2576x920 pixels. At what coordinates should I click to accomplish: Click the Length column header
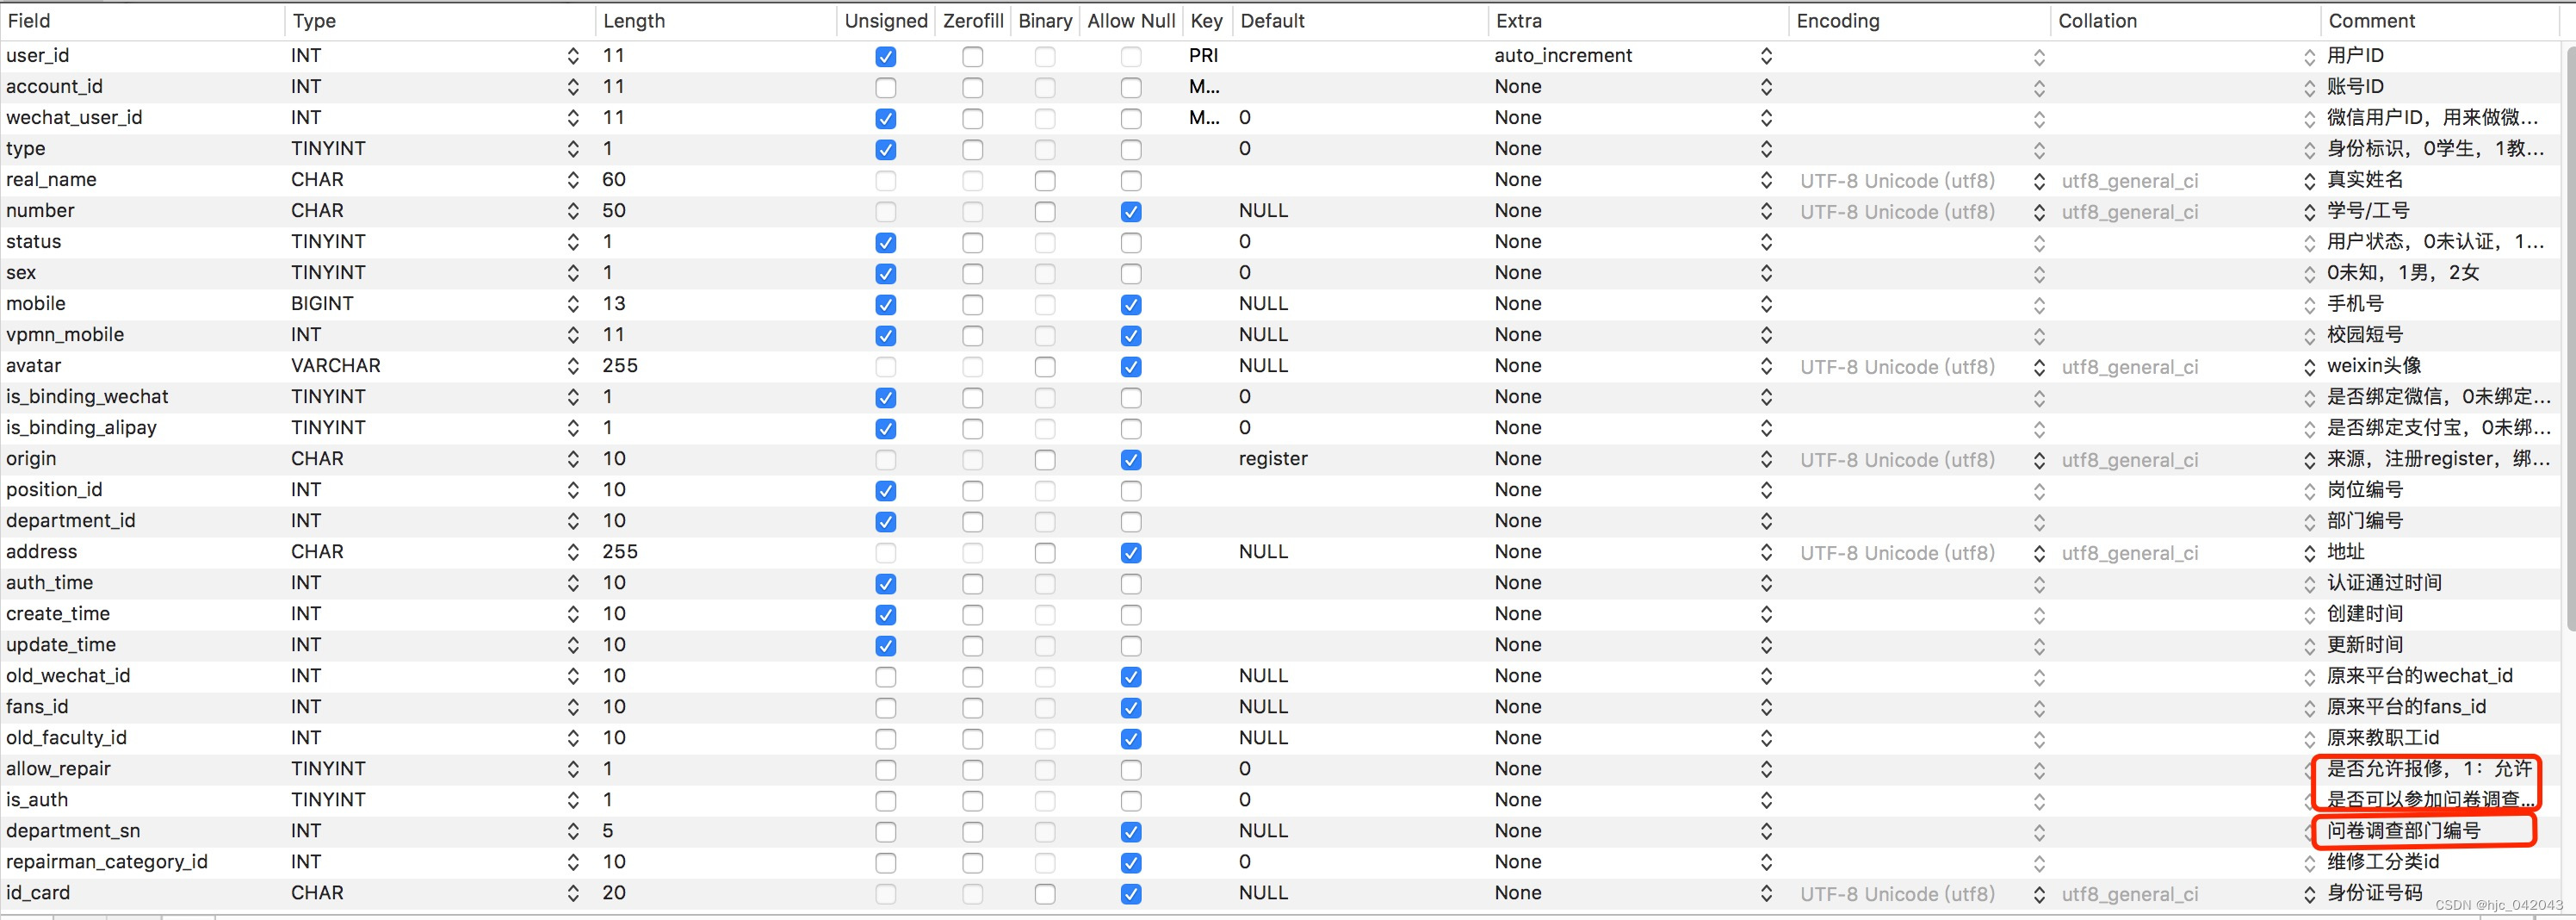715,21
